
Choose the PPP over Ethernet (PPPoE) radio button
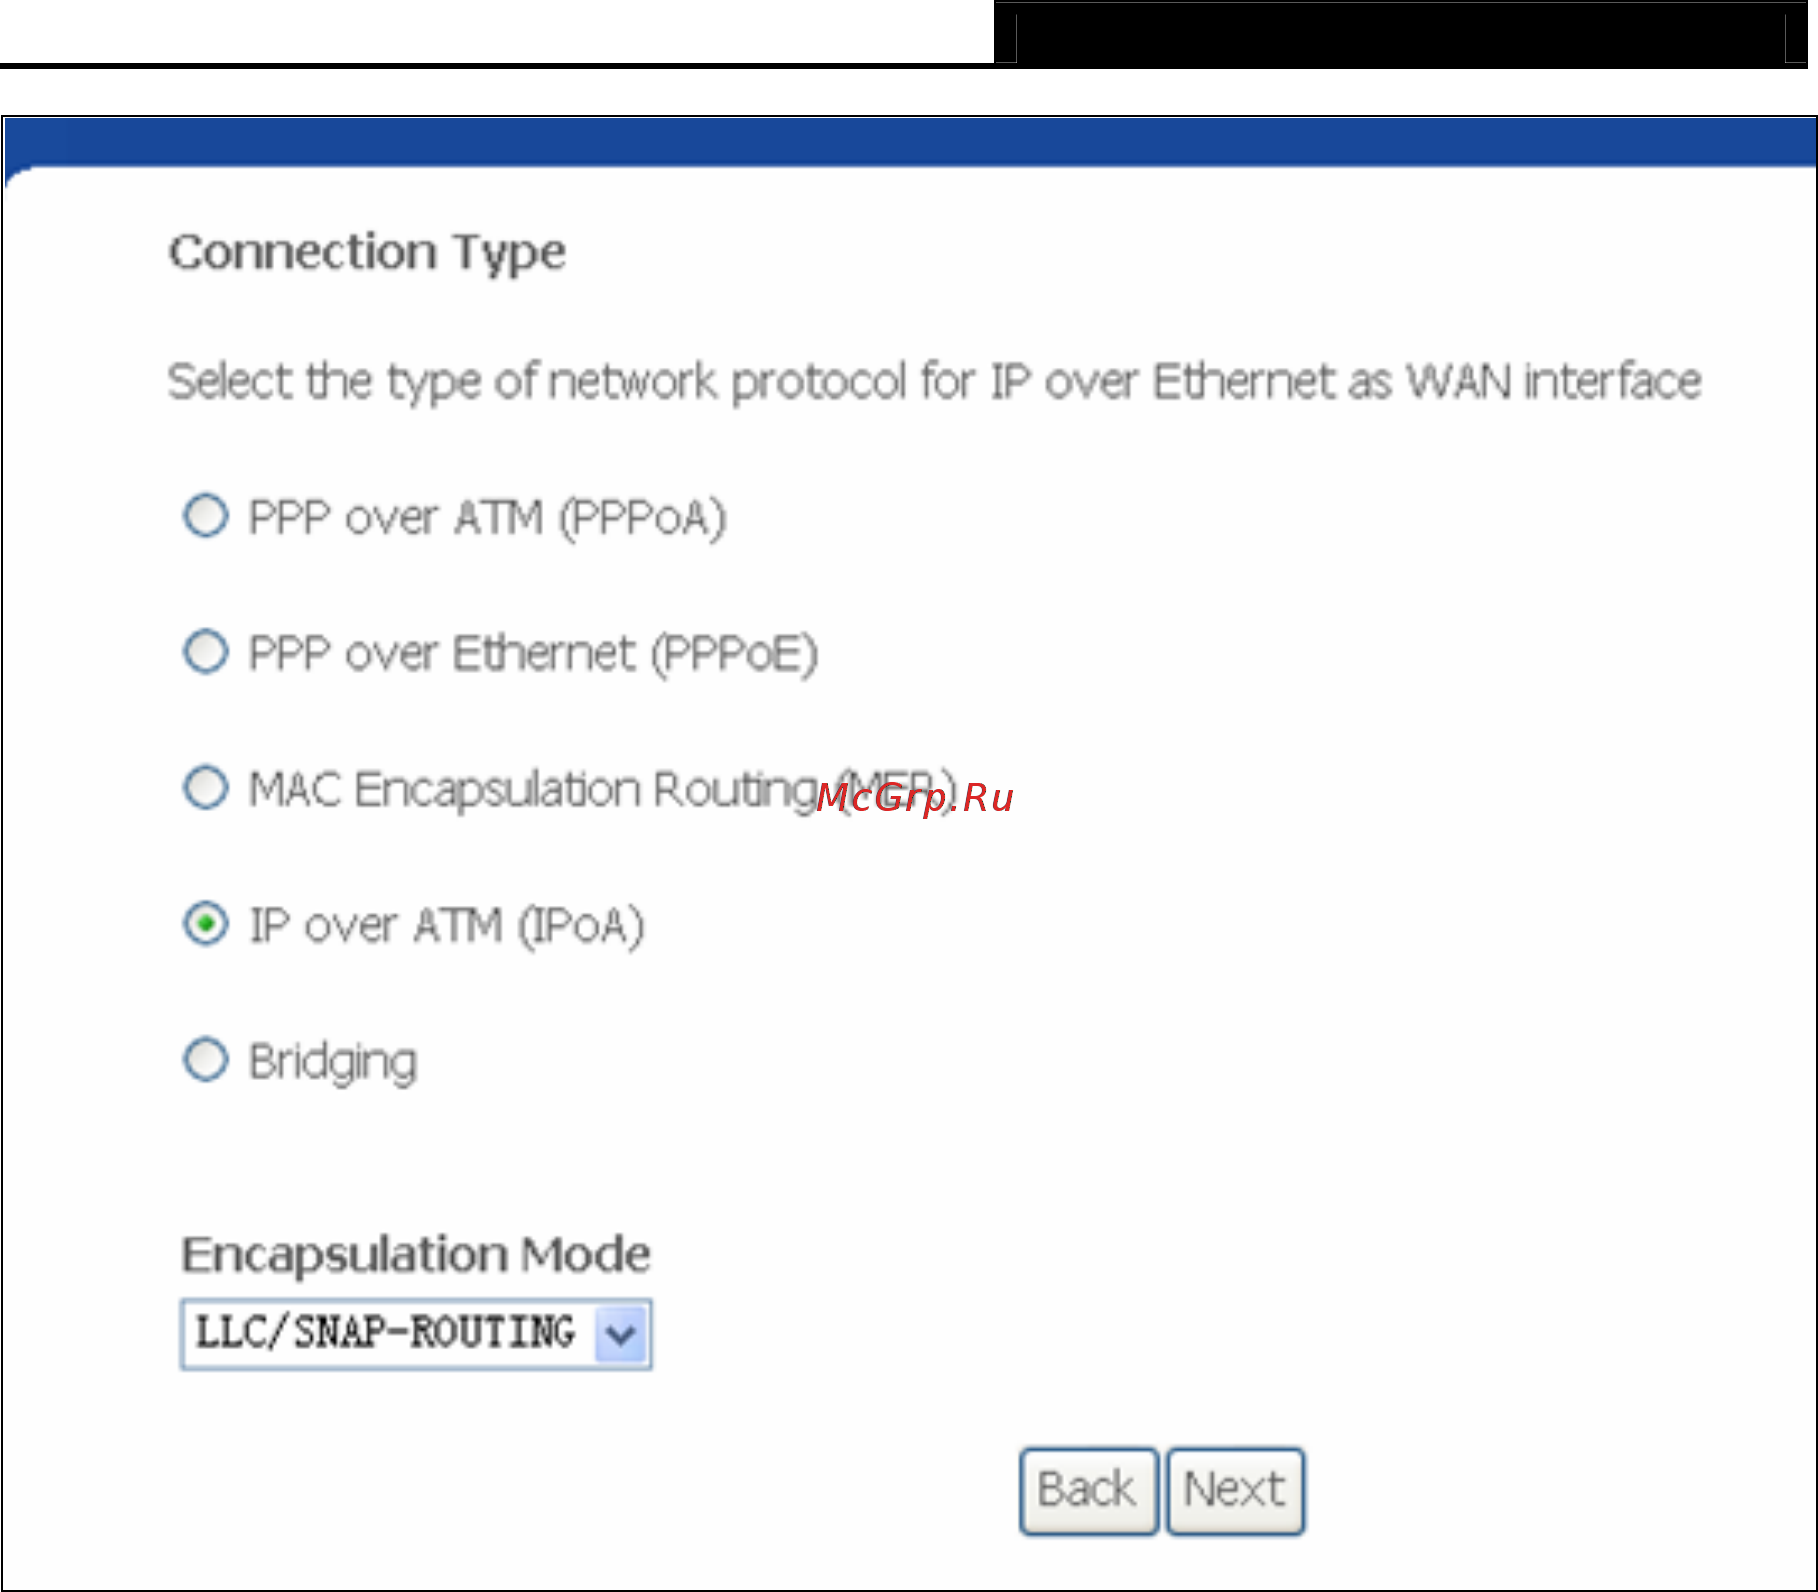tap(206, 652)
